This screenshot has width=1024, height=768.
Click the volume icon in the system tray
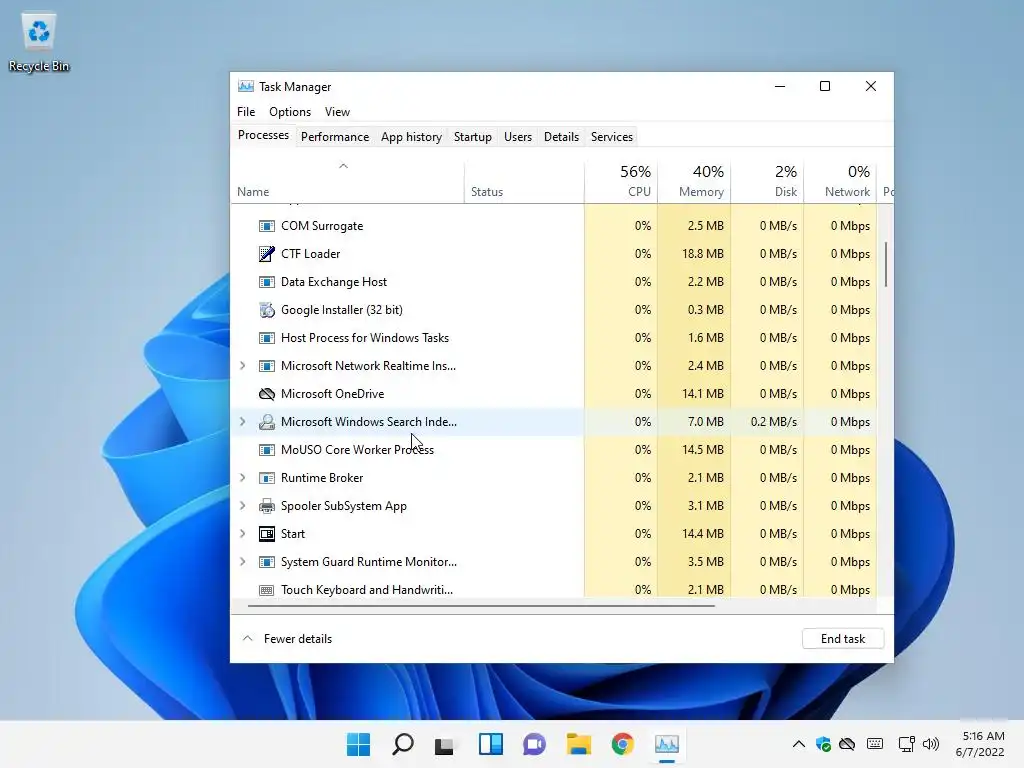tap(931, 744)
